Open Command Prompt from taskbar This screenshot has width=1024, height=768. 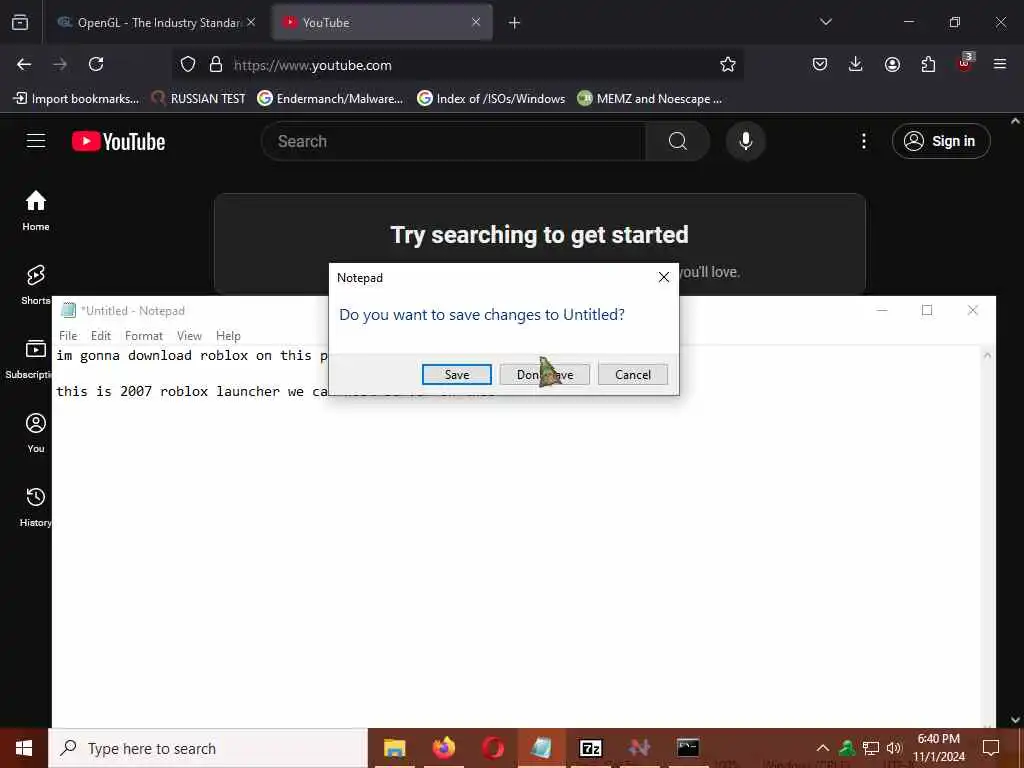688,748
